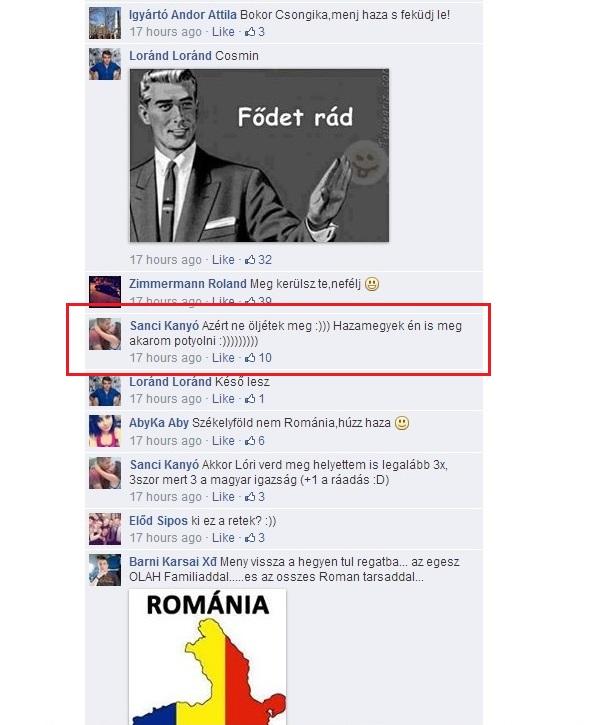Open the Sanci Kanyó name on the 'Akkor Lóri' comment
This screenshot has width=611, height=725.
tap(164, 465)
